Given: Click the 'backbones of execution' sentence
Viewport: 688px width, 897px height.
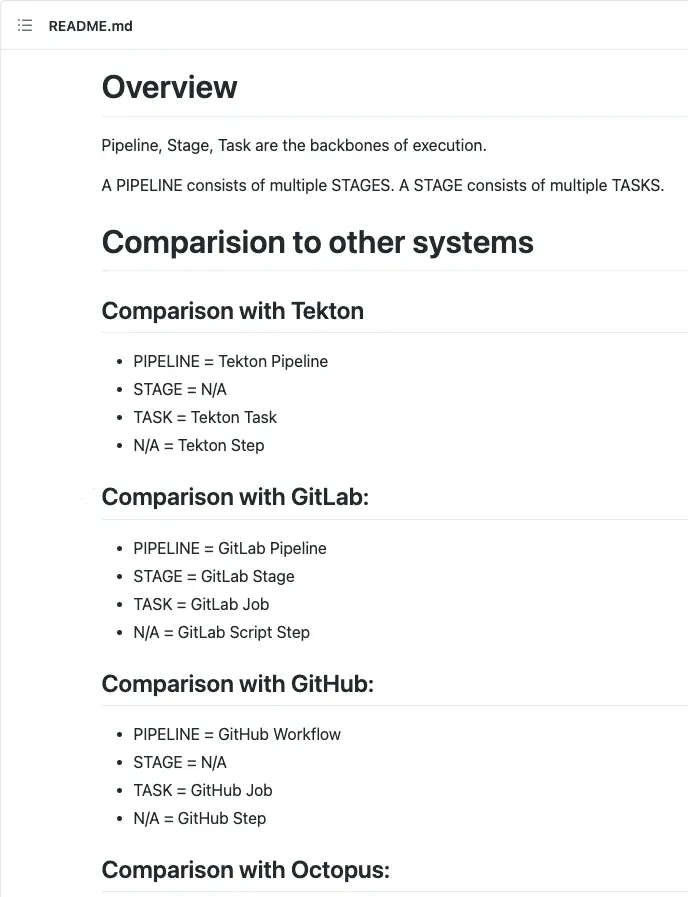Looking at the screenshot, I should [x=293, y=145].
